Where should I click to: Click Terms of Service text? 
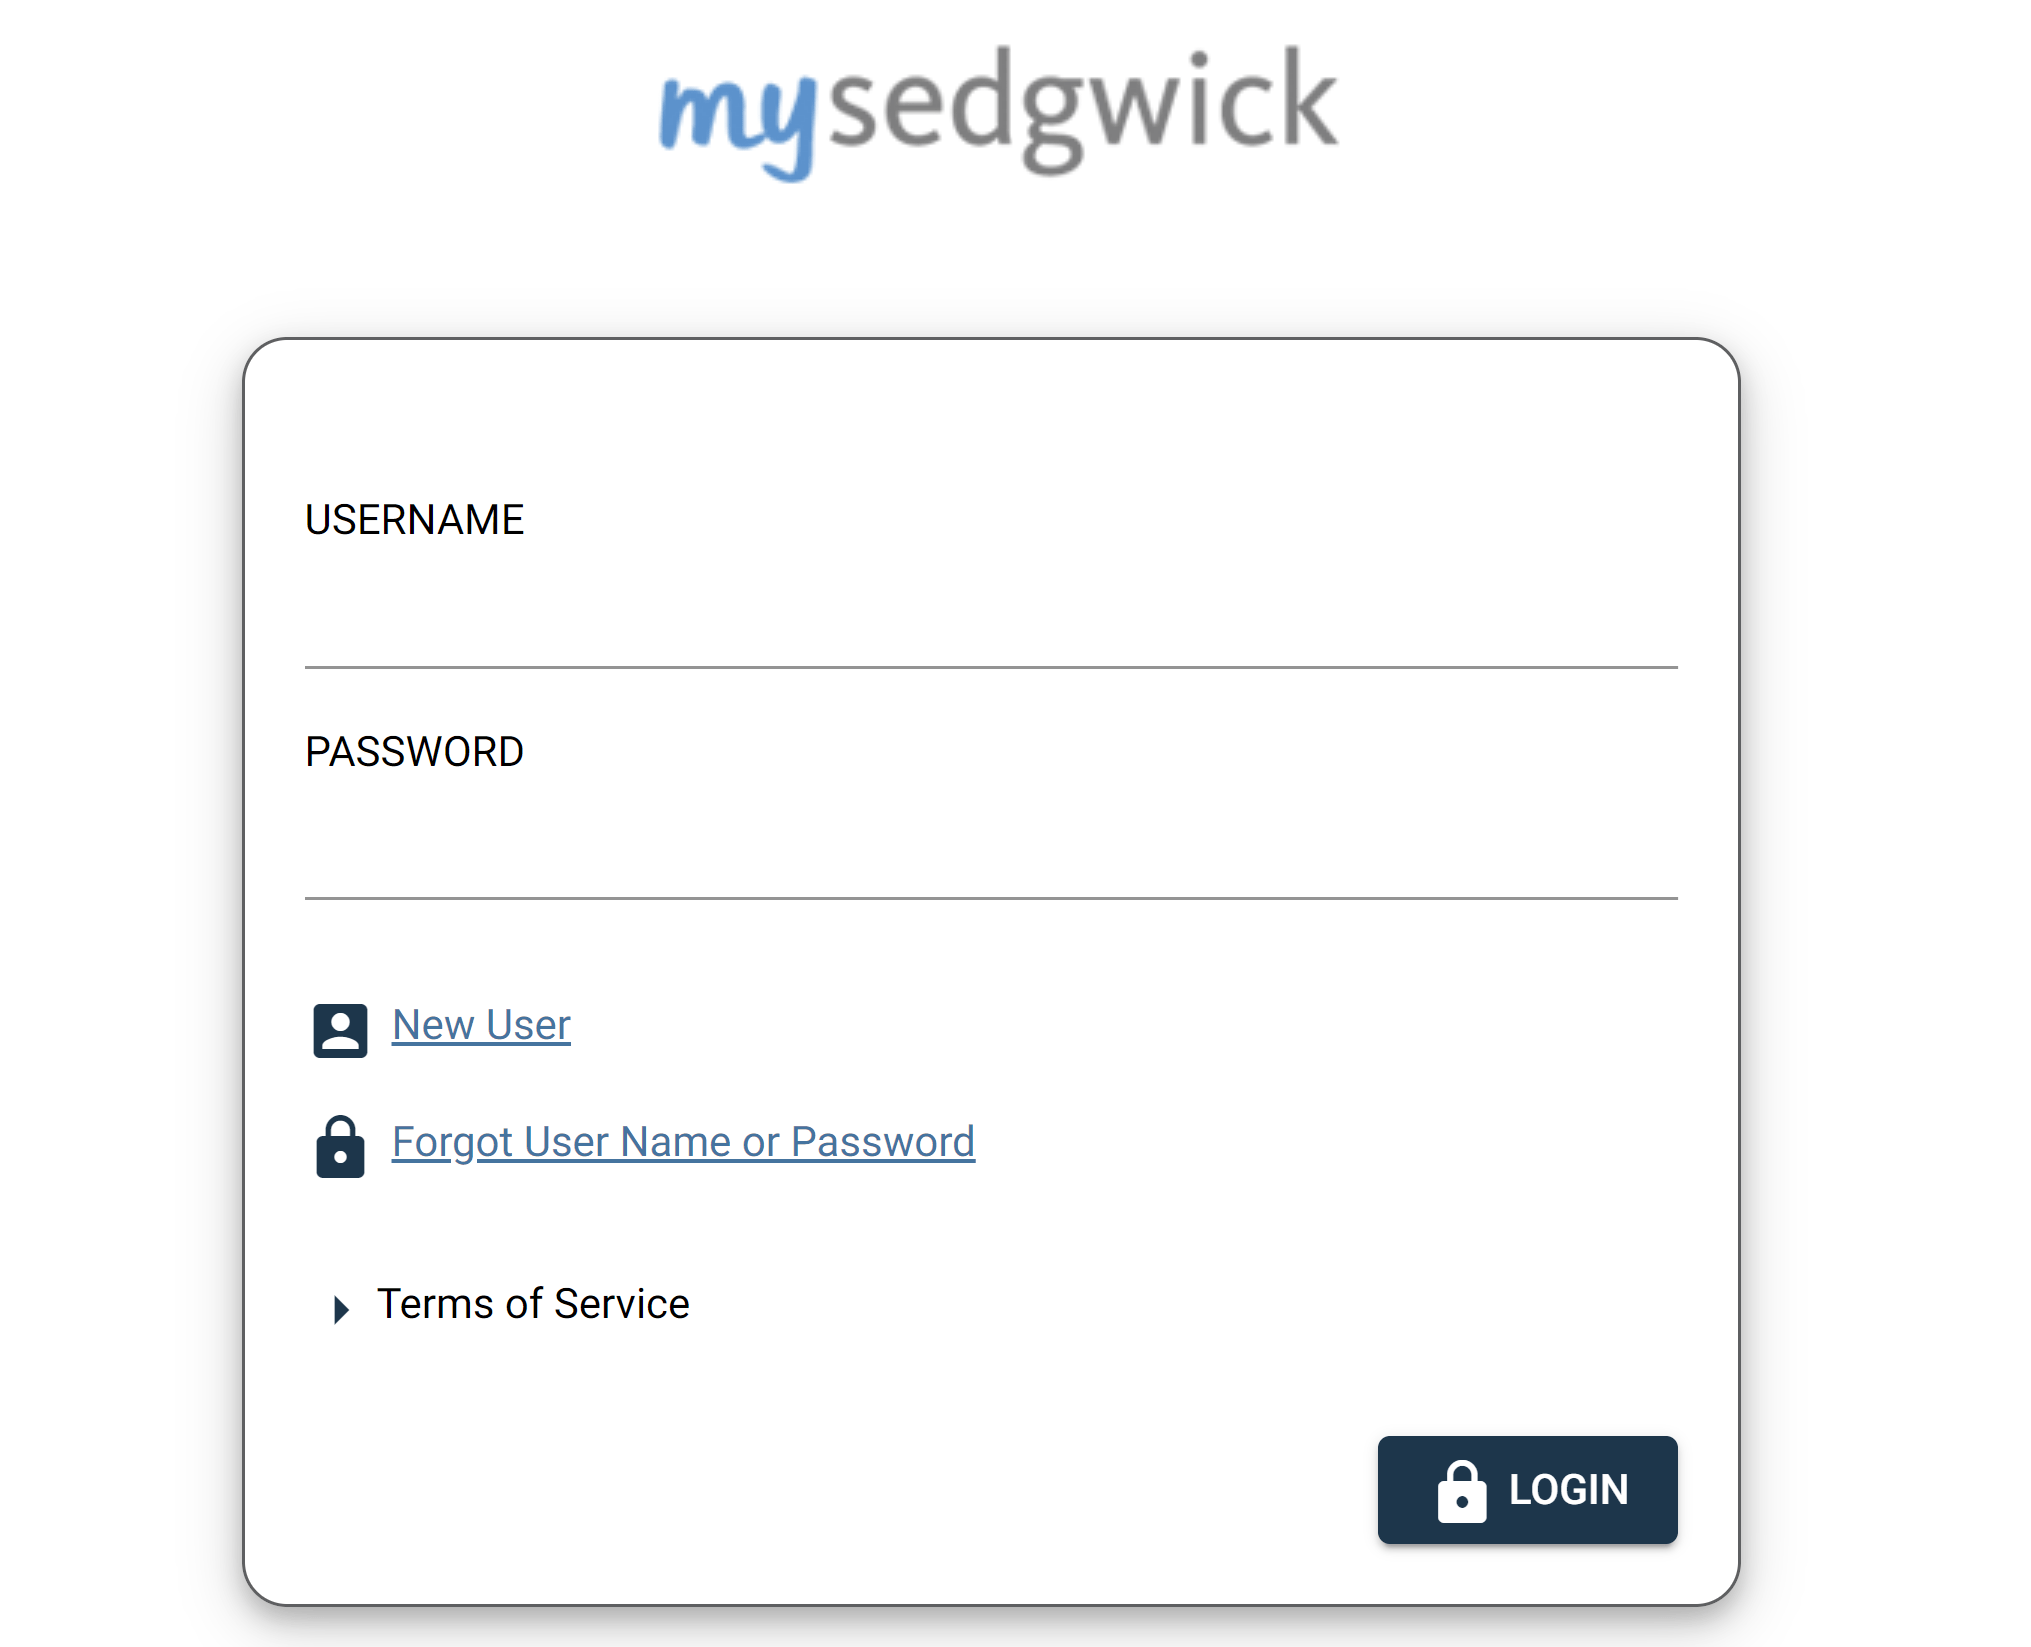[533, 1303]
